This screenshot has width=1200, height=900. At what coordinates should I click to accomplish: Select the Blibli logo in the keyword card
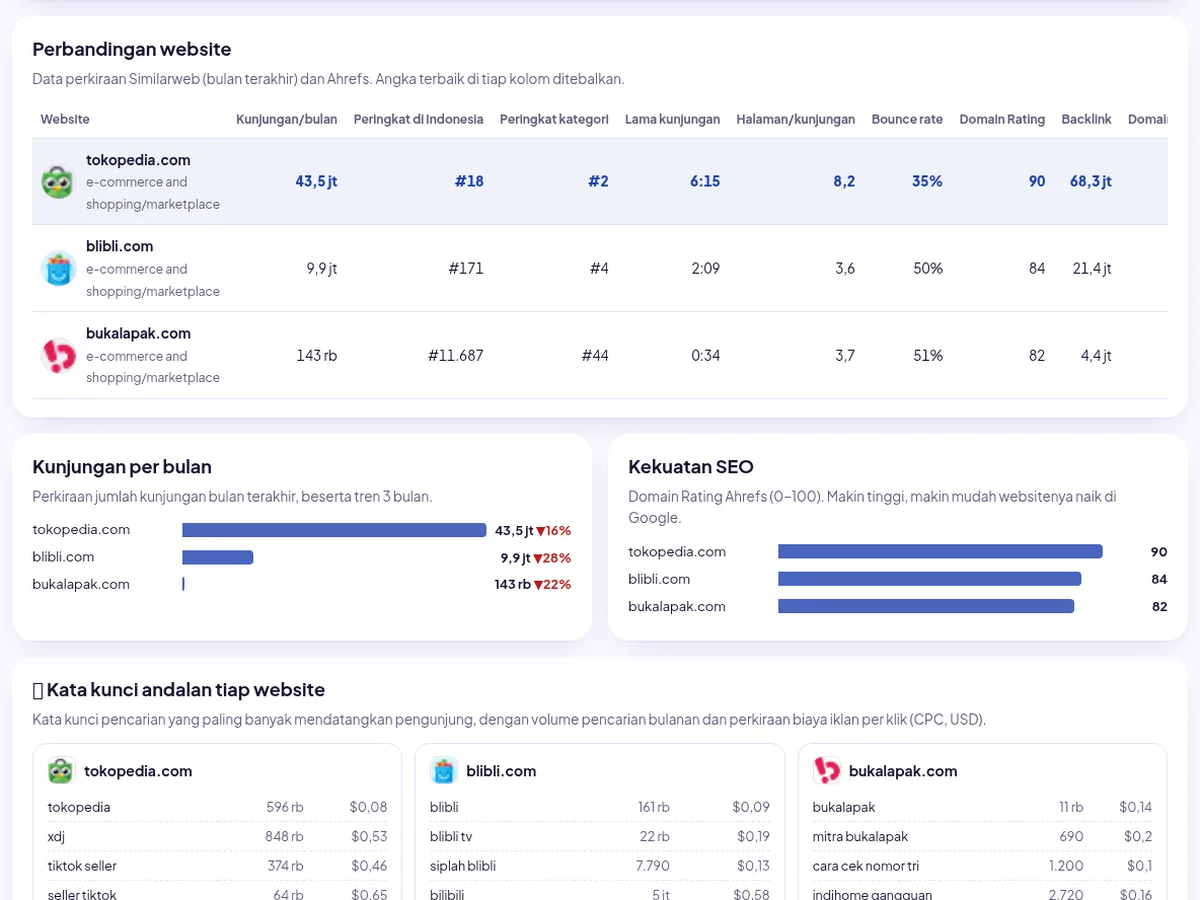click(443, 771)
